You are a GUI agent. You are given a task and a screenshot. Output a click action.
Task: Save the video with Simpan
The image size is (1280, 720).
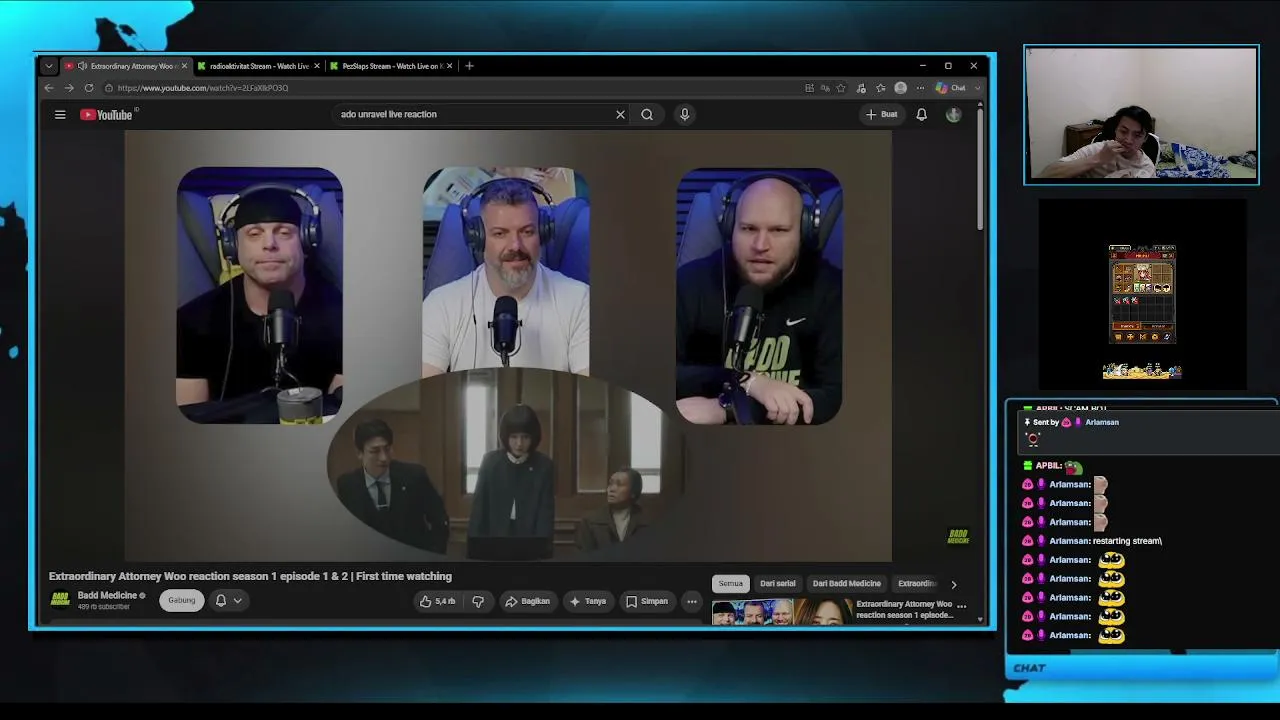(647, 601)
